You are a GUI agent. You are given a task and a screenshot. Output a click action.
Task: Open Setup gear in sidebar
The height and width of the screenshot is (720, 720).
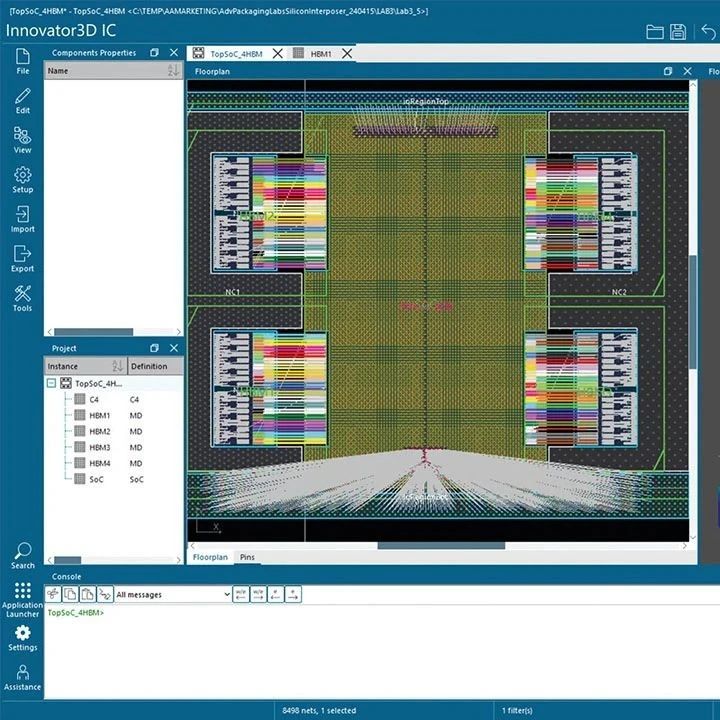point(22,180)
